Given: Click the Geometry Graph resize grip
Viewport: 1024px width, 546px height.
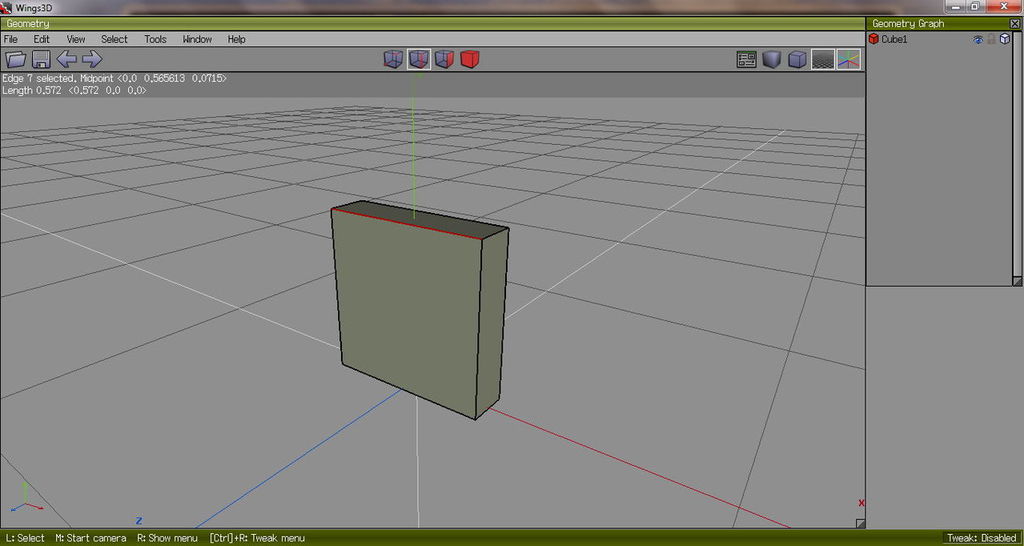Looking at the screenshot, I should pos(1017,281).
